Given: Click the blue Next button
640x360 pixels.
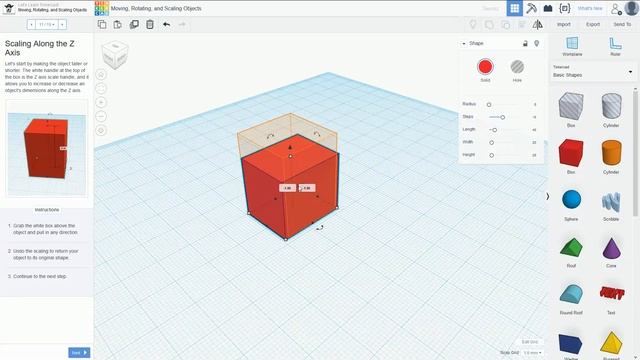Looking at the screenshot, I should (79, 352).
